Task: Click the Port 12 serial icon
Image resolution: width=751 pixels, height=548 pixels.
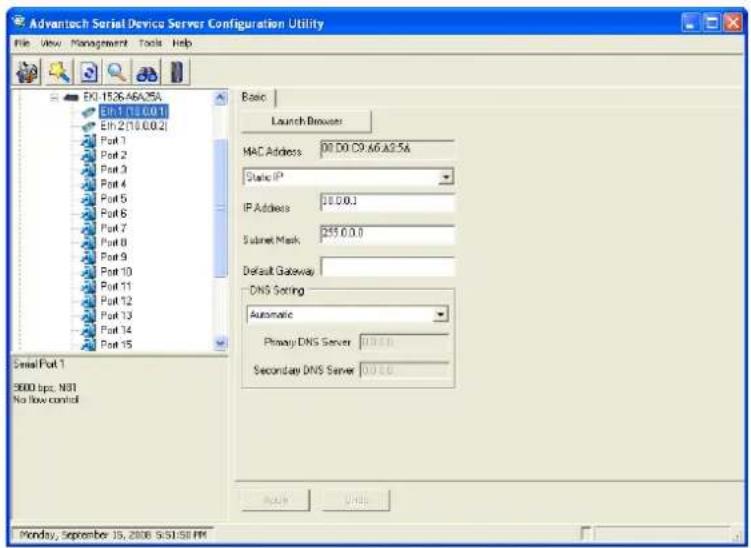Action: point(89,301)
